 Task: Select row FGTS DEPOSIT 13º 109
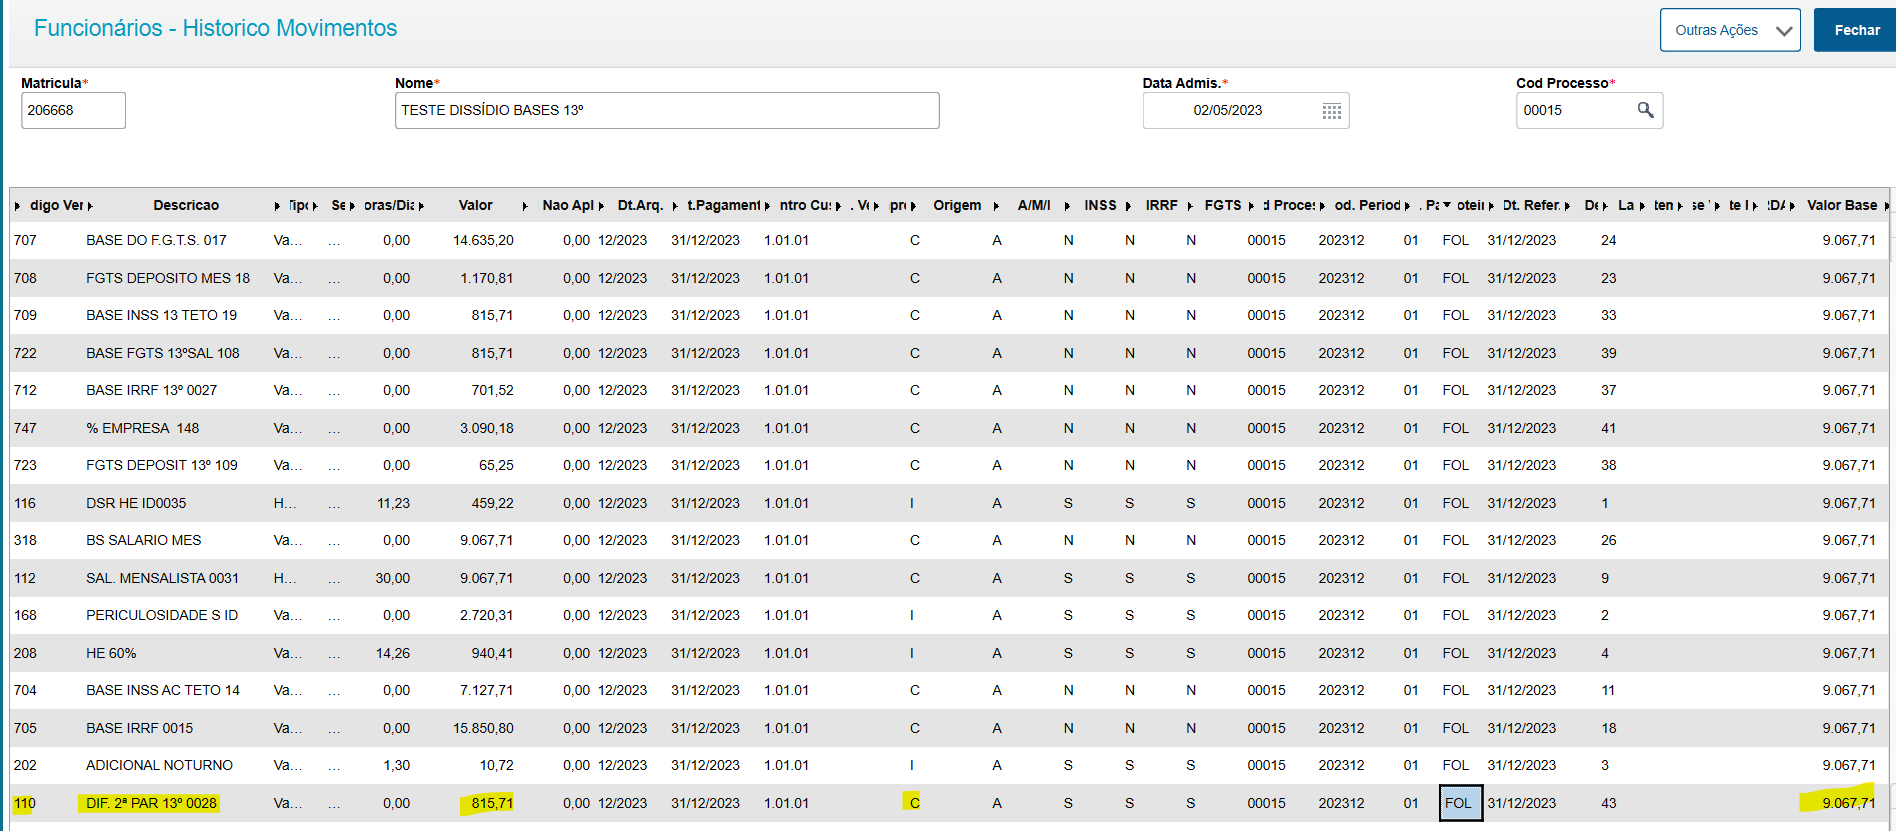(949, 465)
